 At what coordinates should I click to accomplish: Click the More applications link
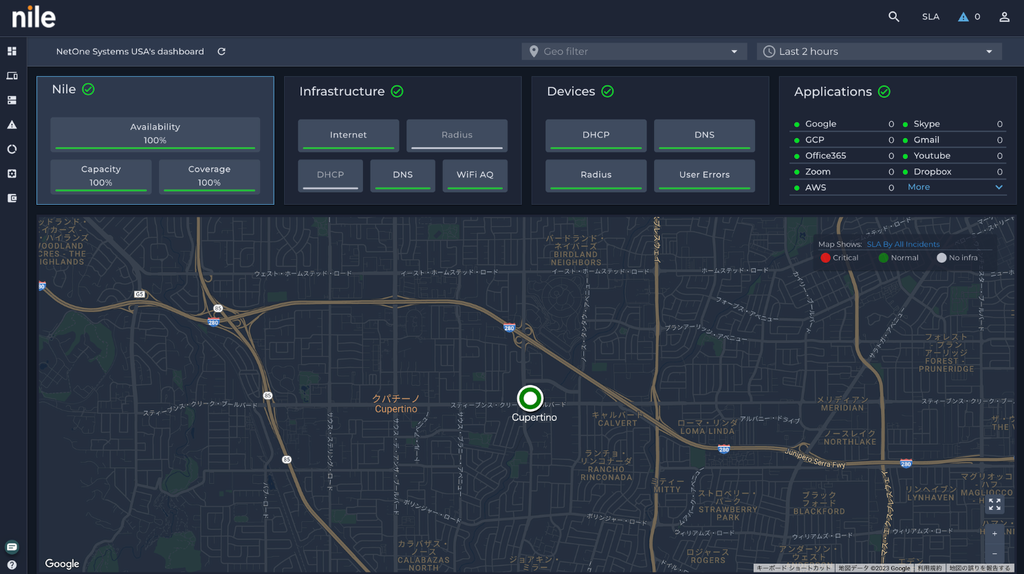(918, 187)
